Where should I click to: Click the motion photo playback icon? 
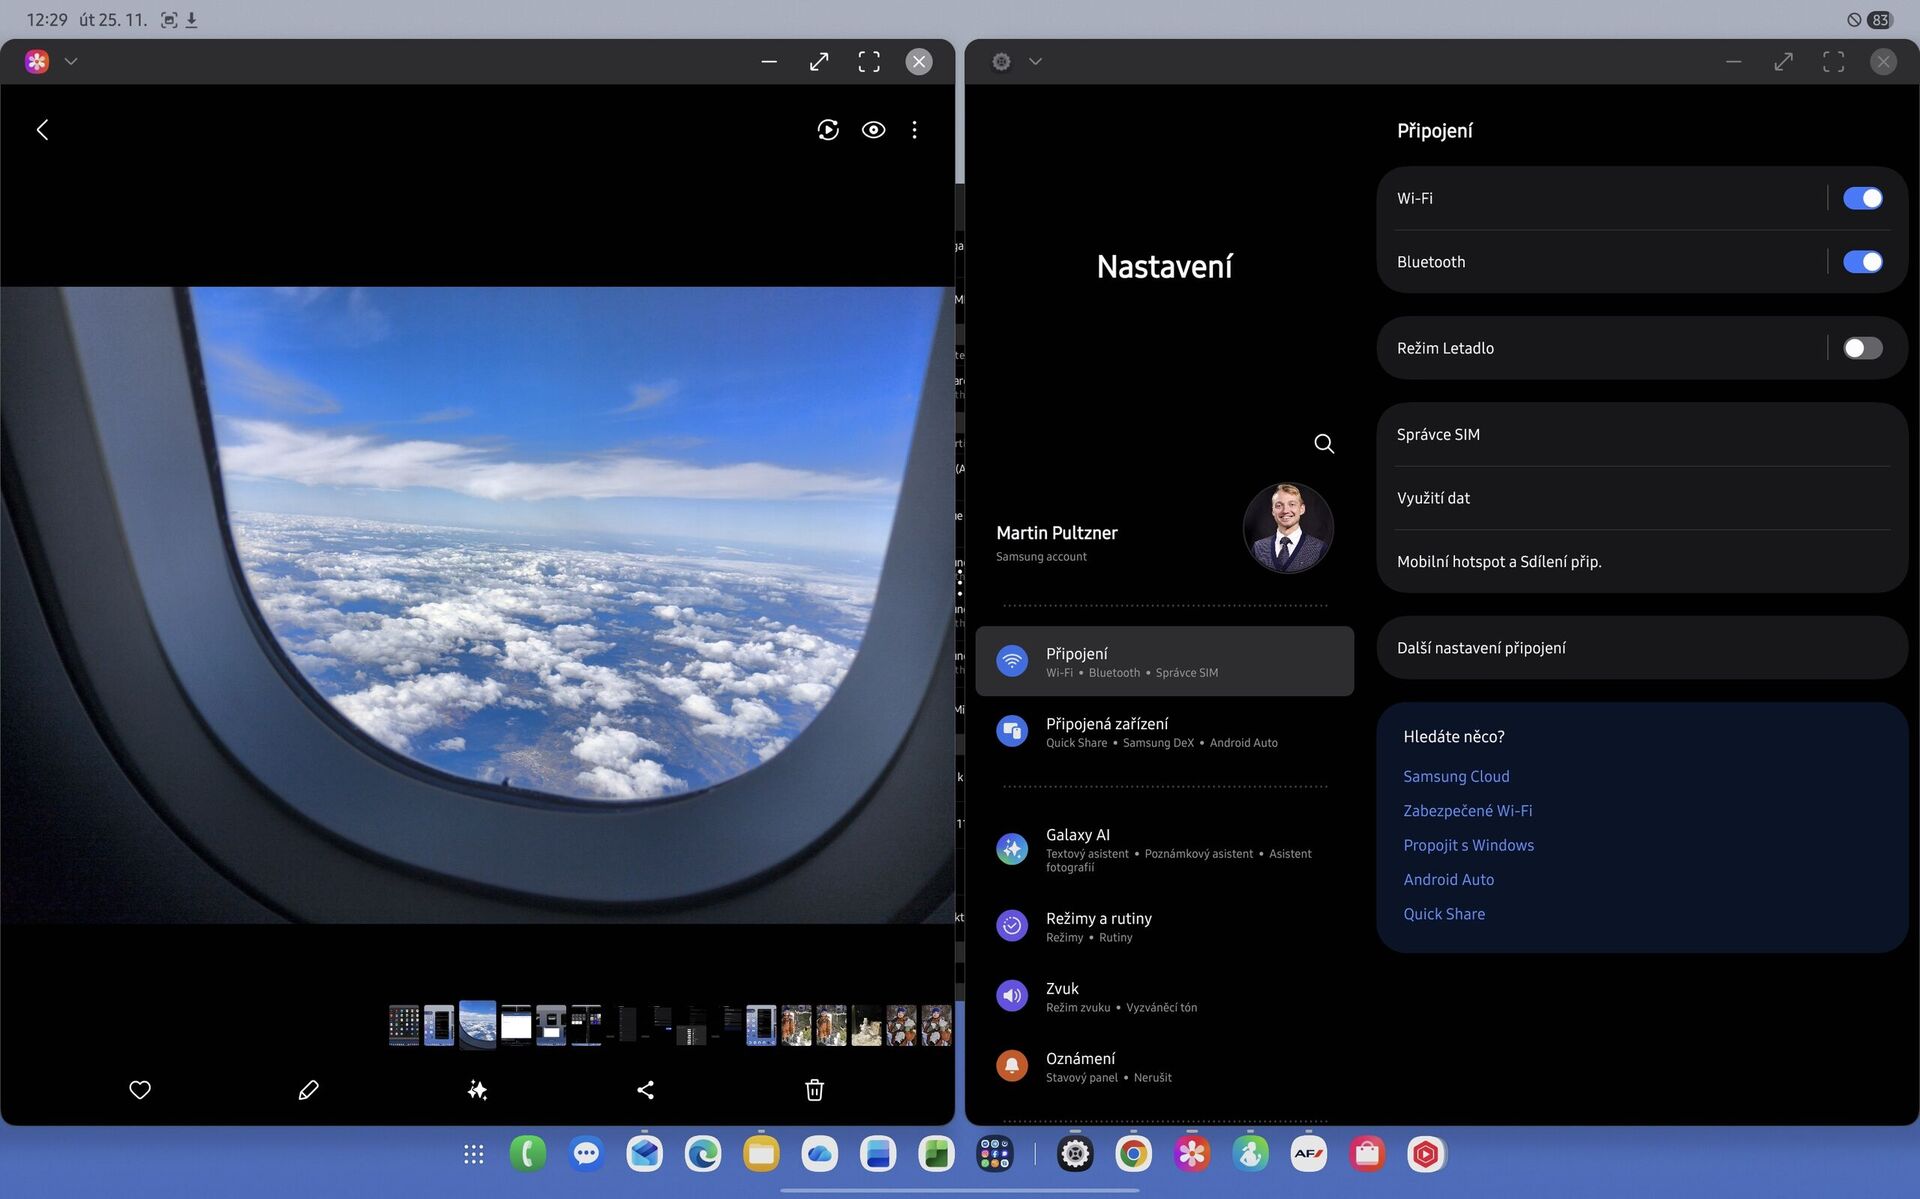[827, 130]
